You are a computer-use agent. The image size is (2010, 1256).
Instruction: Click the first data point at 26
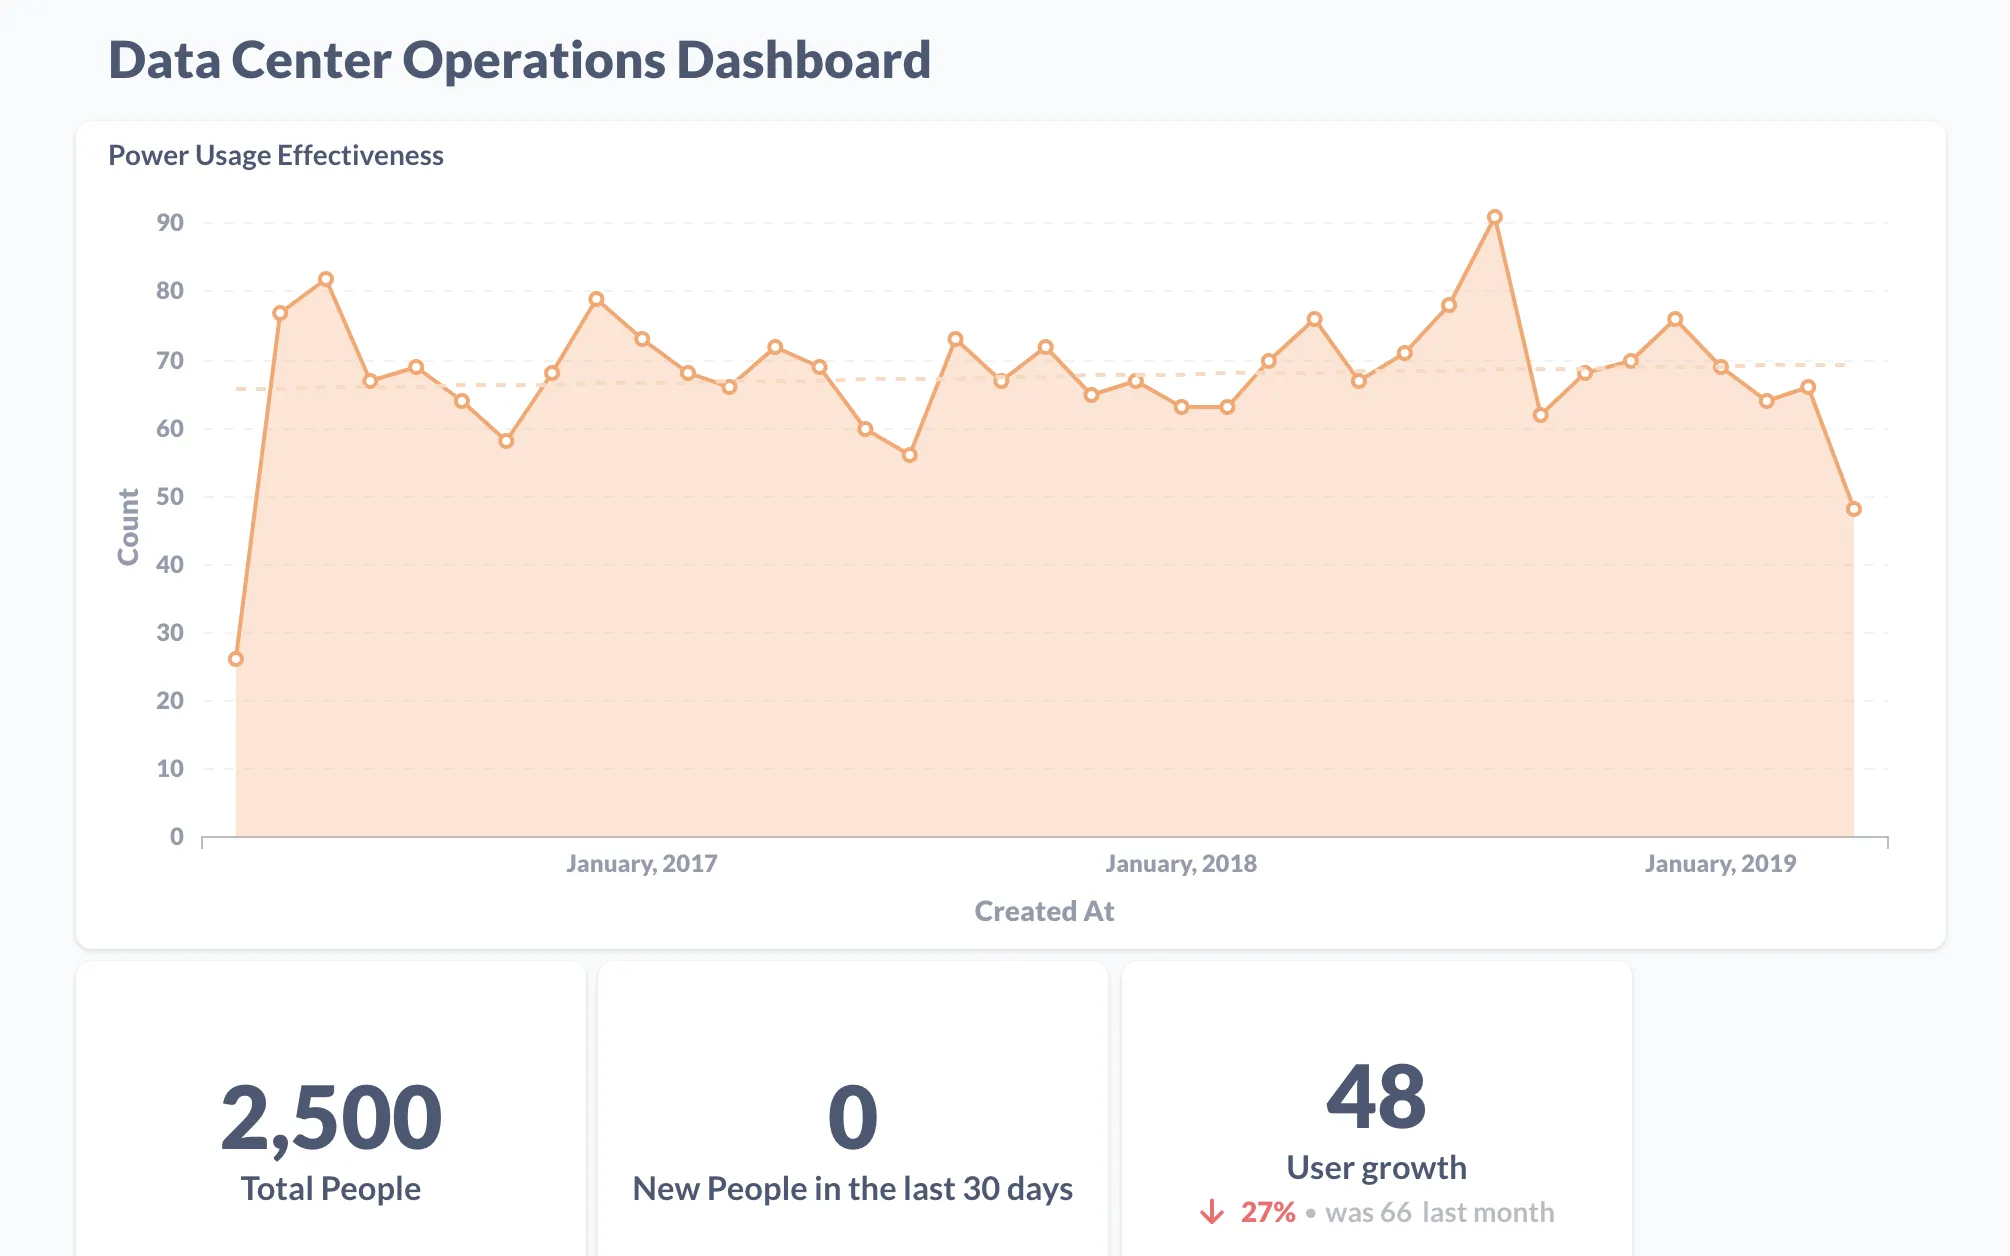tap(236, 659)
